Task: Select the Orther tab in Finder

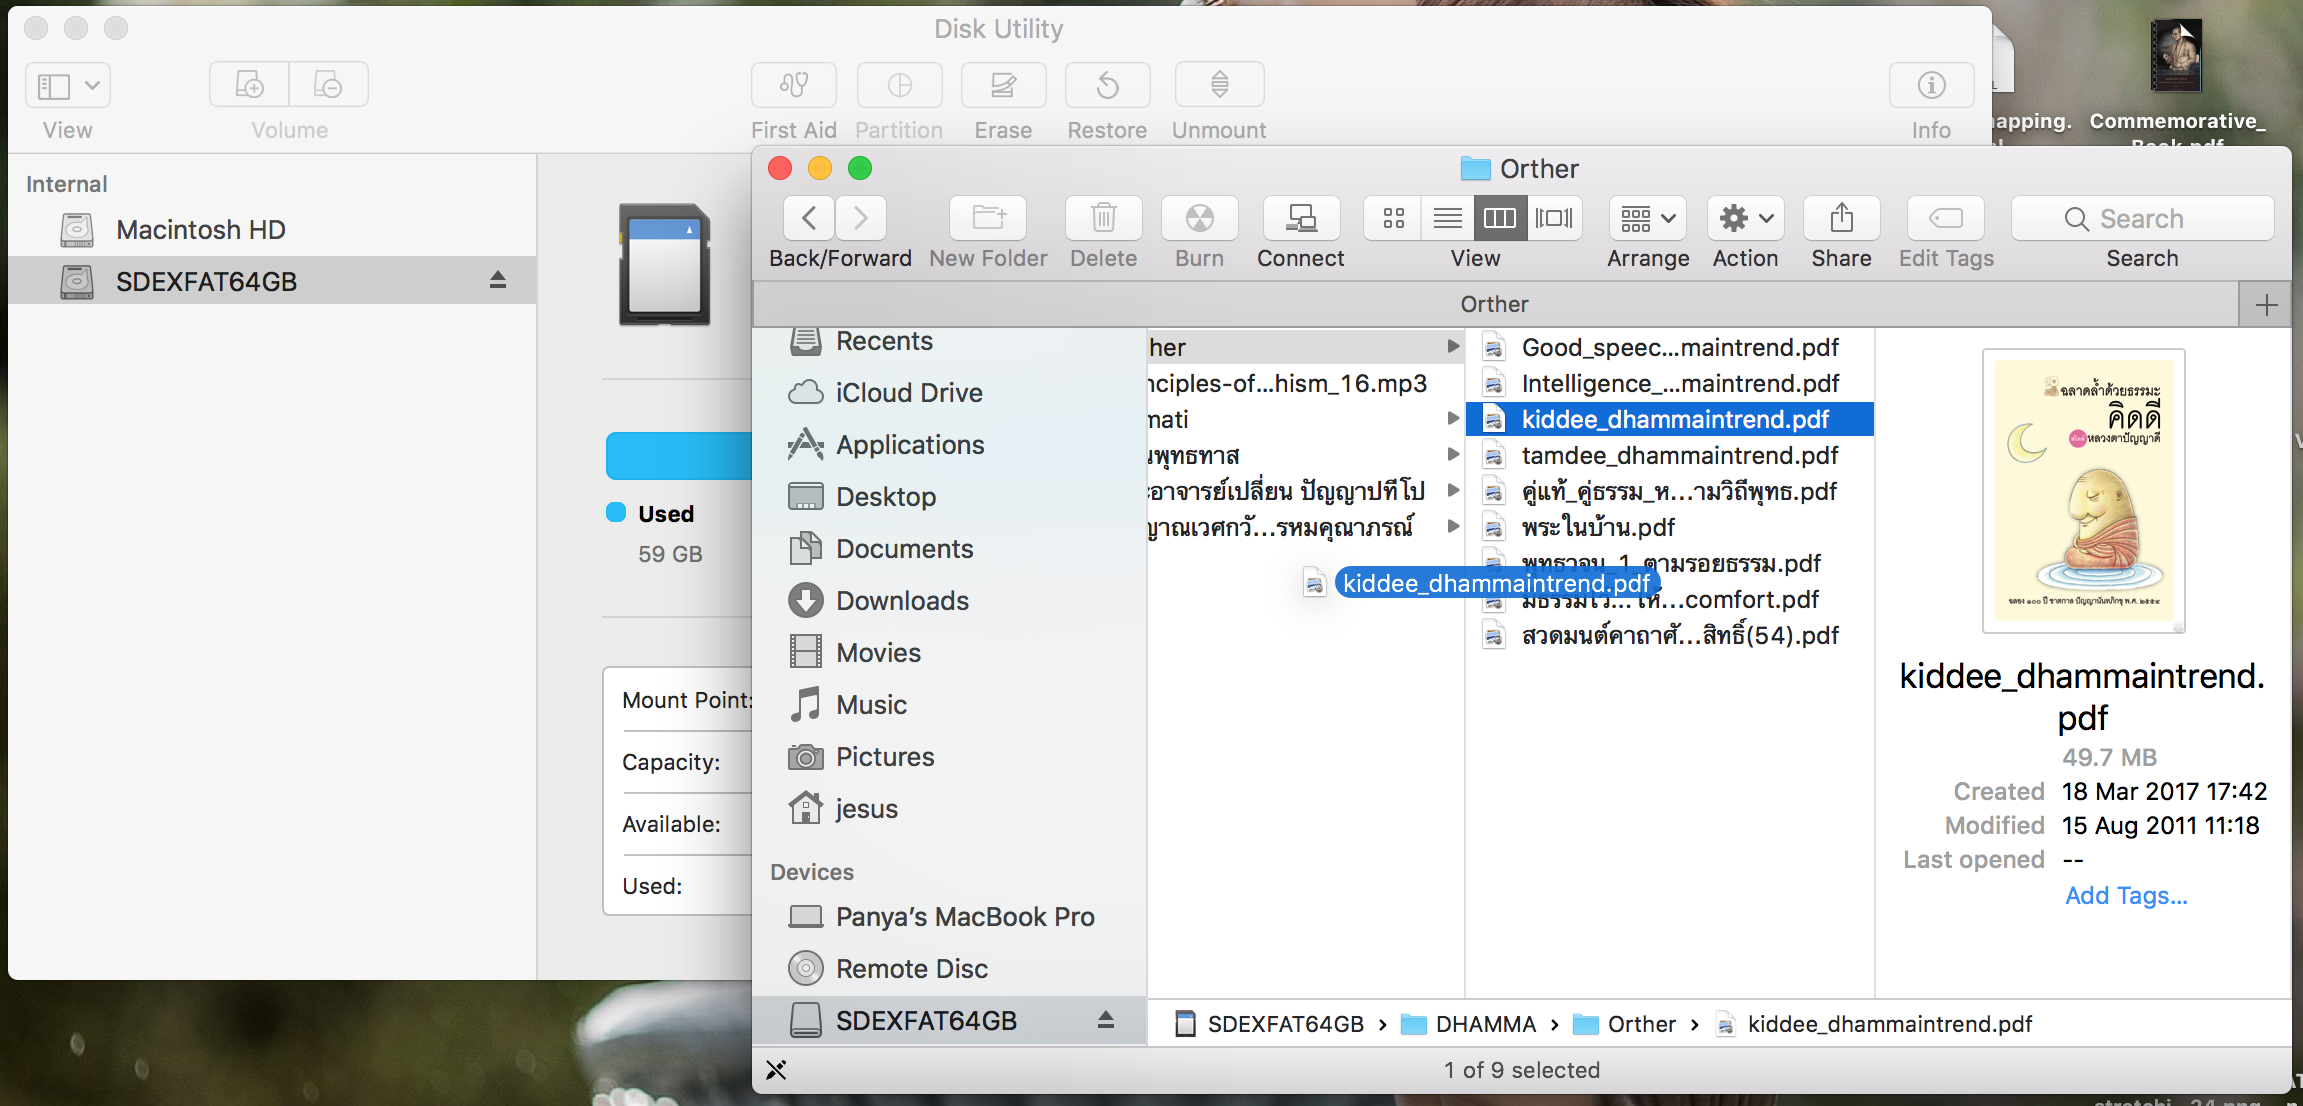Action: tap(1494, 304)
